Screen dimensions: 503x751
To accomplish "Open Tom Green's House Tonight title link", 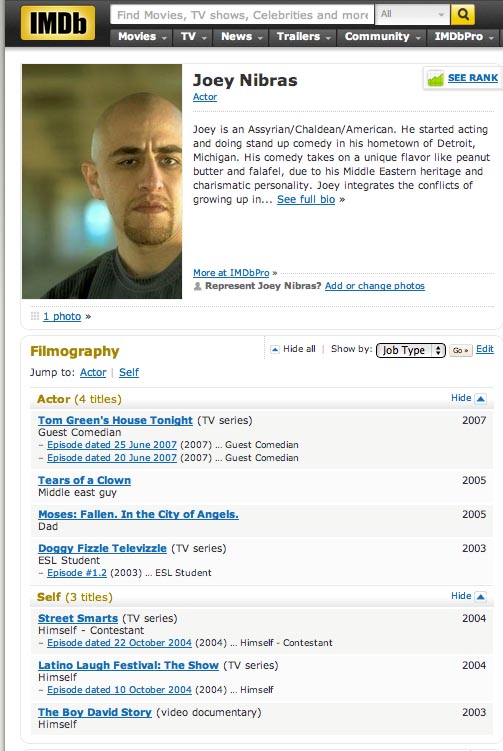I will point(115,420).
